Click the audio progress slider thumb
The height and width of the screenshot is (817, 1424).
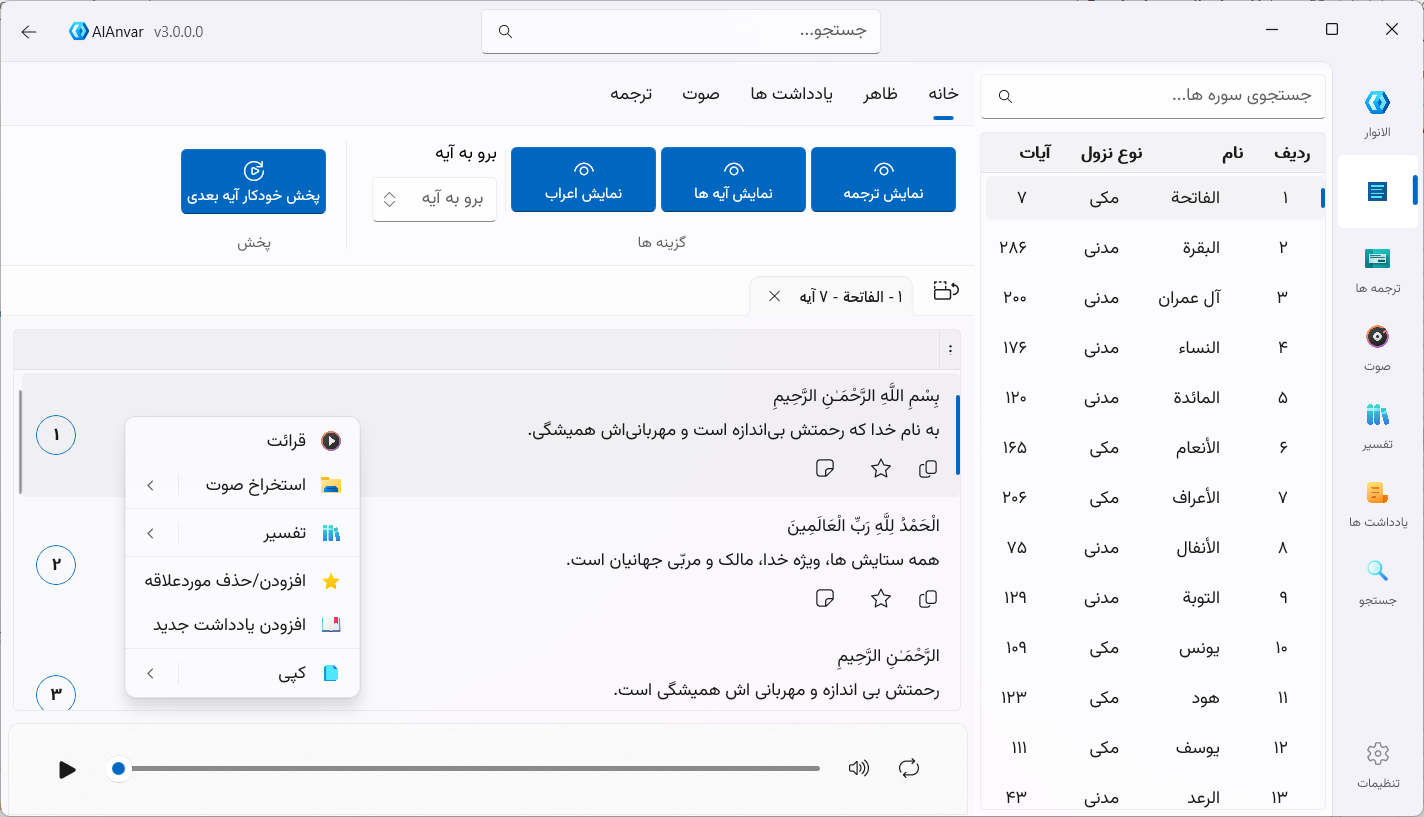119,769
